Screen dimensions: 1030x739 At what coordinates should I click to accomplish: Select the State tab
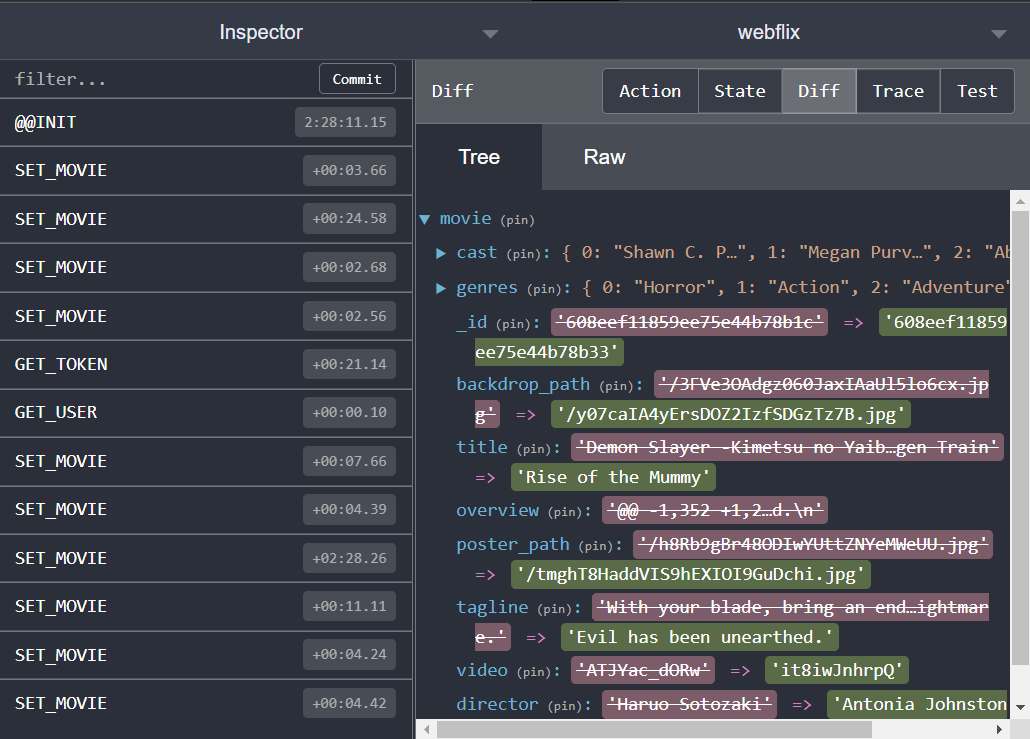[740, 91]
